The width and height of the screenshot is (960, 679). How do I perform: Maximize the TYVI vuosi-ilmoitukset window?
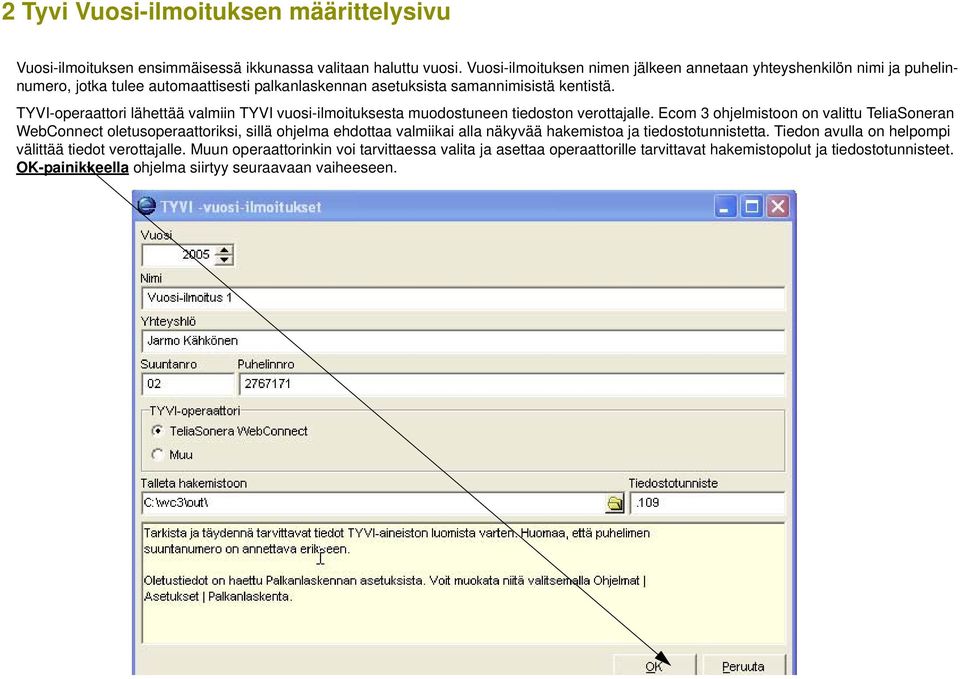(751, 207)
